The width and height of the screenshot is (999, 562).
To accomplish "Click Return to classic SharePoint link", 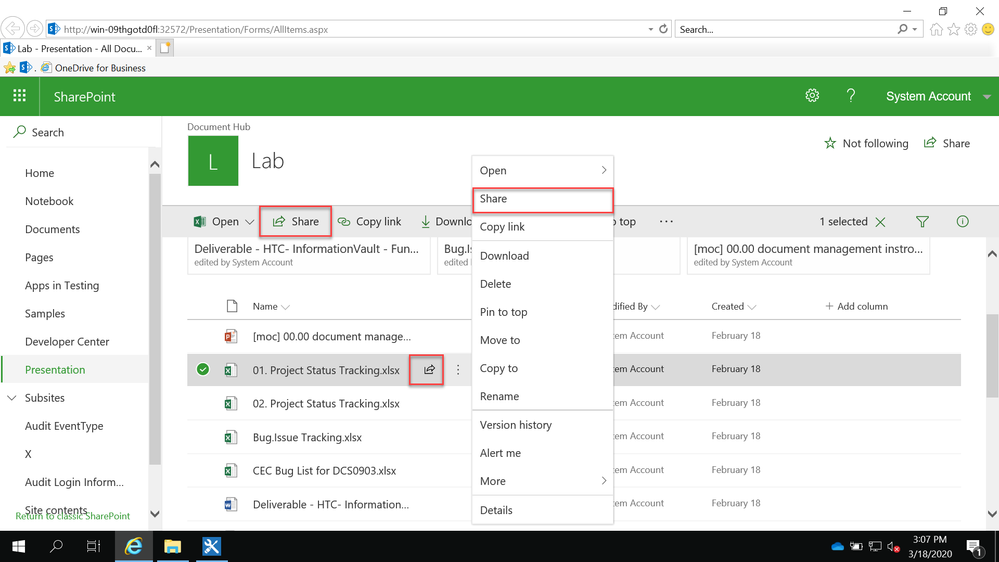I will [73, 516].
